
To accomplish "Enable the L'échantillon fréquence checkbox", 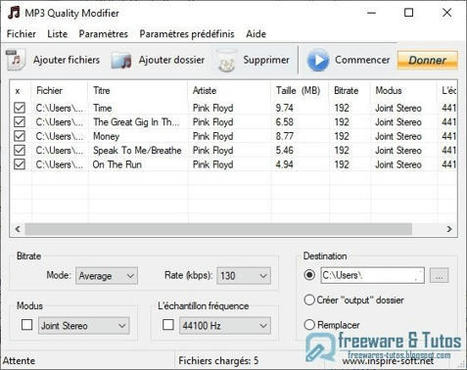I will click(x=168, y=325).
